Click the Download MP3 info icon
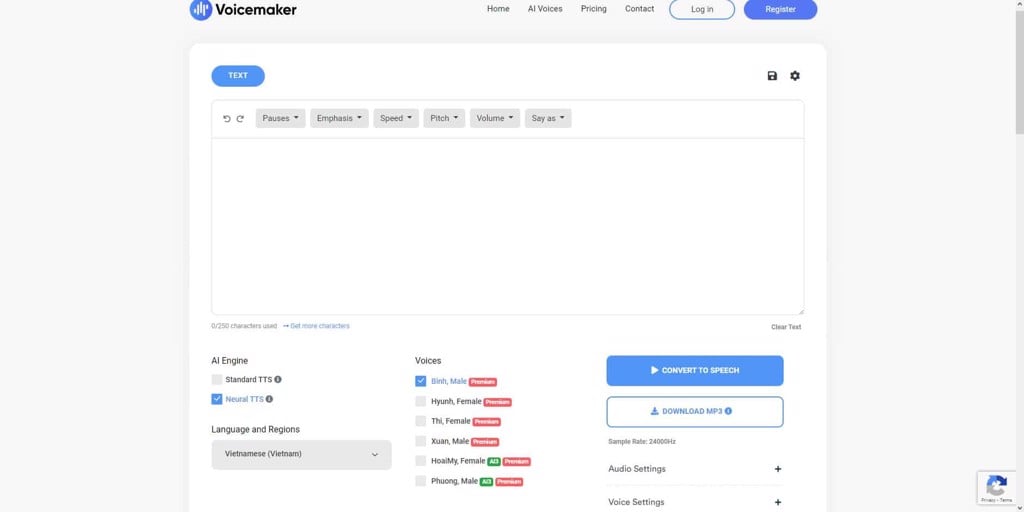Image resolution: width=1024 pixels, height=512 pixels. pyautogui.click(x=728, y=411)
